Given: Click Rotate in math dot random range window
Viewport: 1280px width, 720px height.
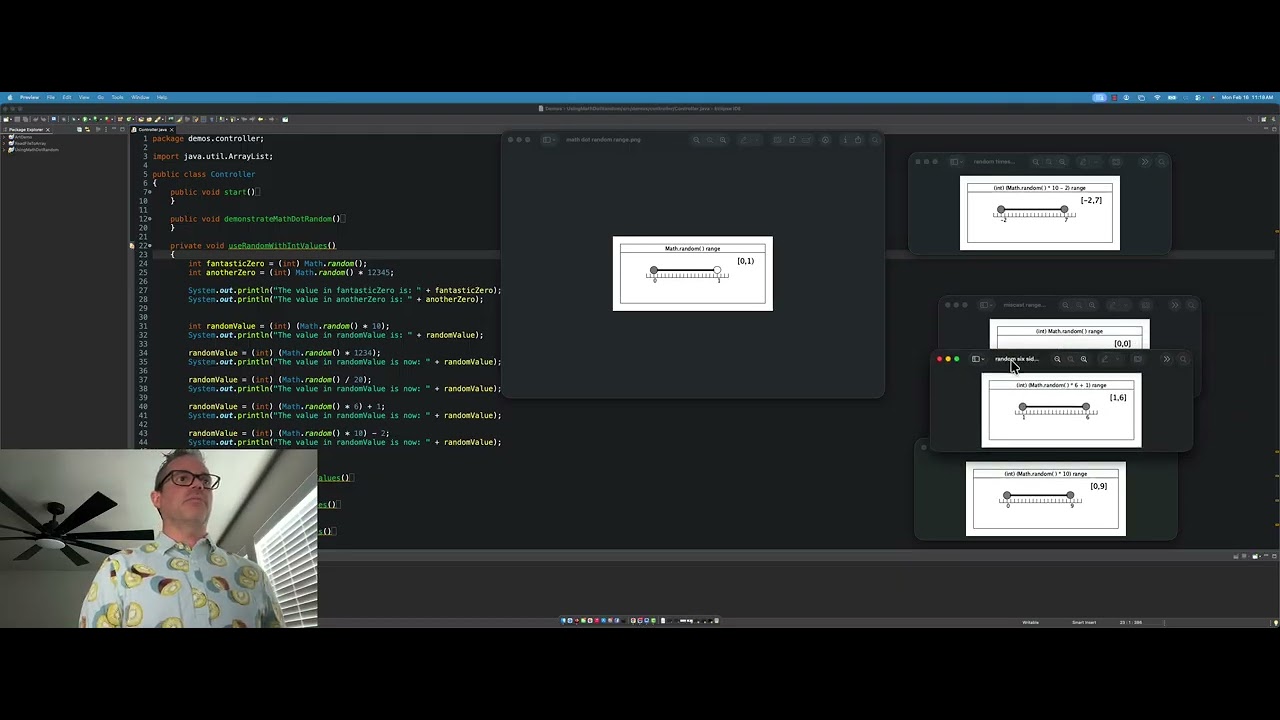Looking at the screenshot, I should click(792, 140).
